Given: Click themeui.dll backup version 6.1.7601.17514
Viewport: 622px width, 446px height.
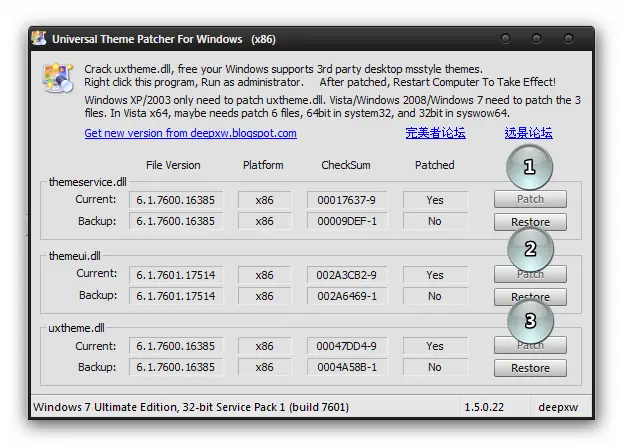Looking at the screenshot, I should coord(176,296).
